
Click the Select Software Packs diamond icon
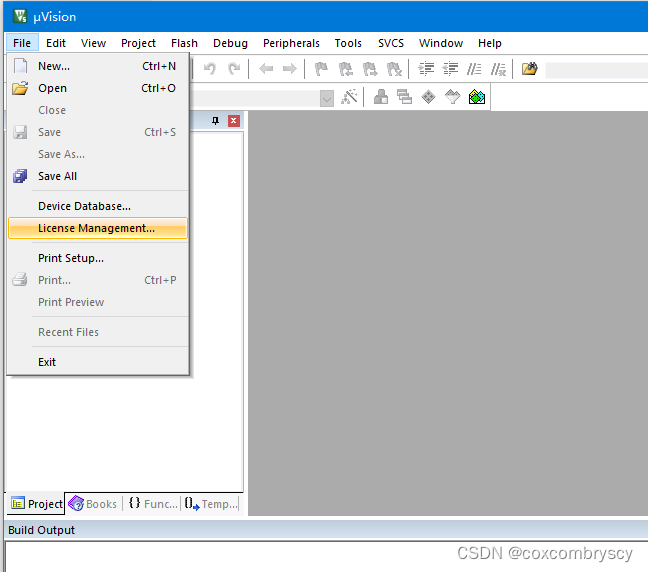(x=453, y=97)
